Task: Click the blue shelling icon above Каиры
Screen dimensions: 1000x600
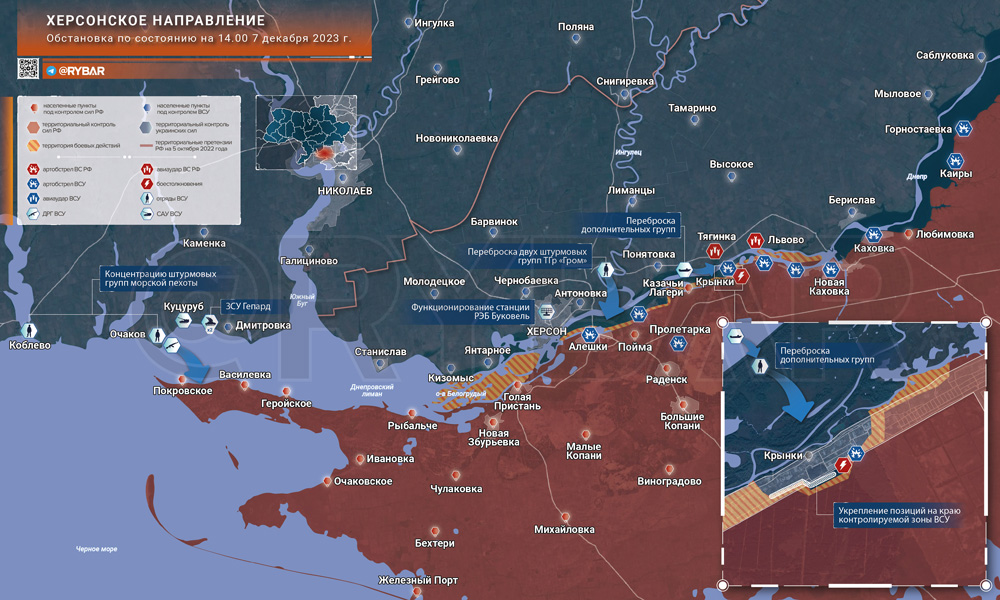Action: coord(955,160)
